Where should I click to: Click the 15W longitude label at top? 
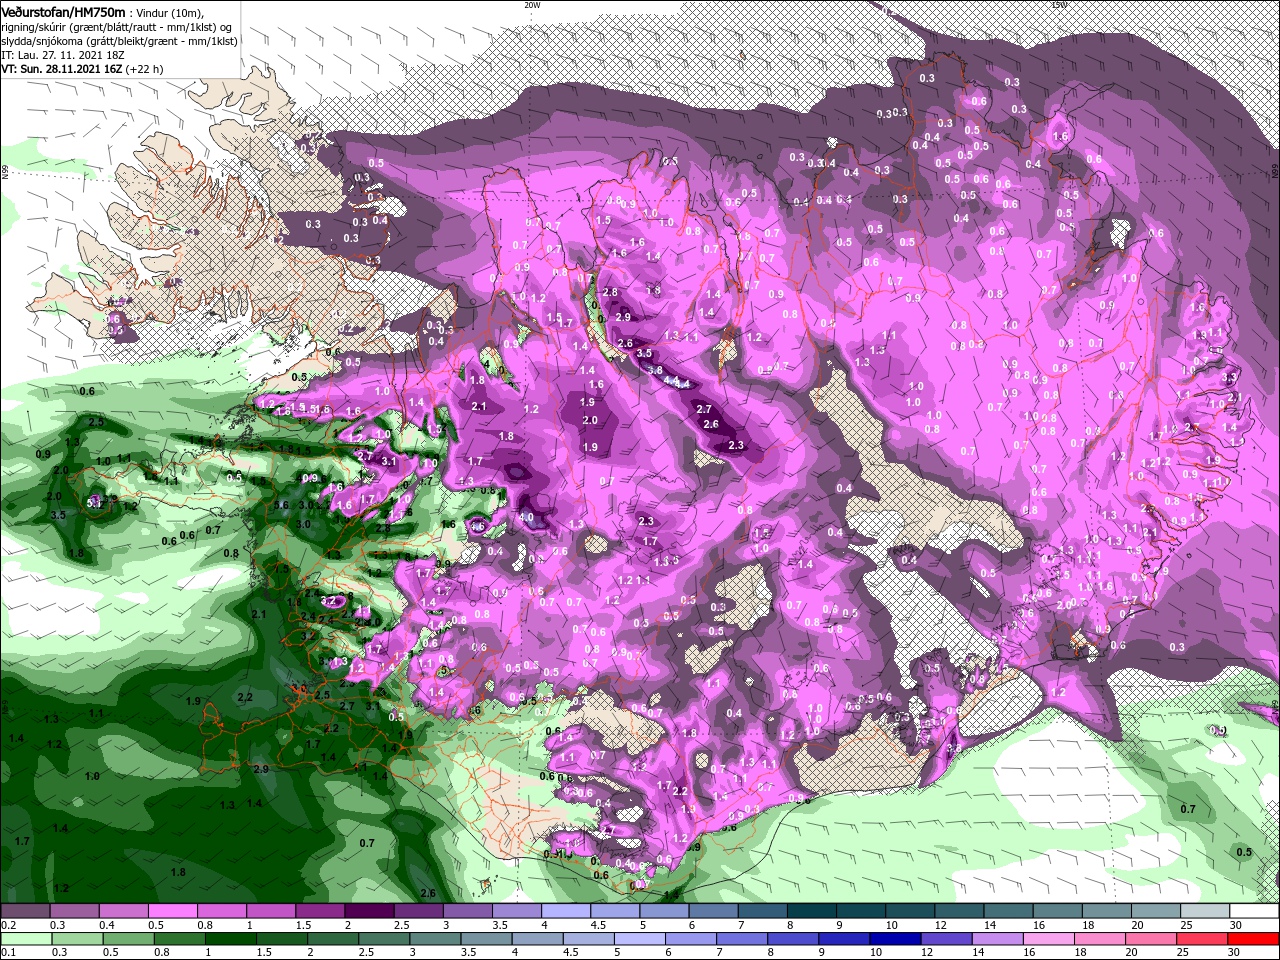(x=1058, y=5)
